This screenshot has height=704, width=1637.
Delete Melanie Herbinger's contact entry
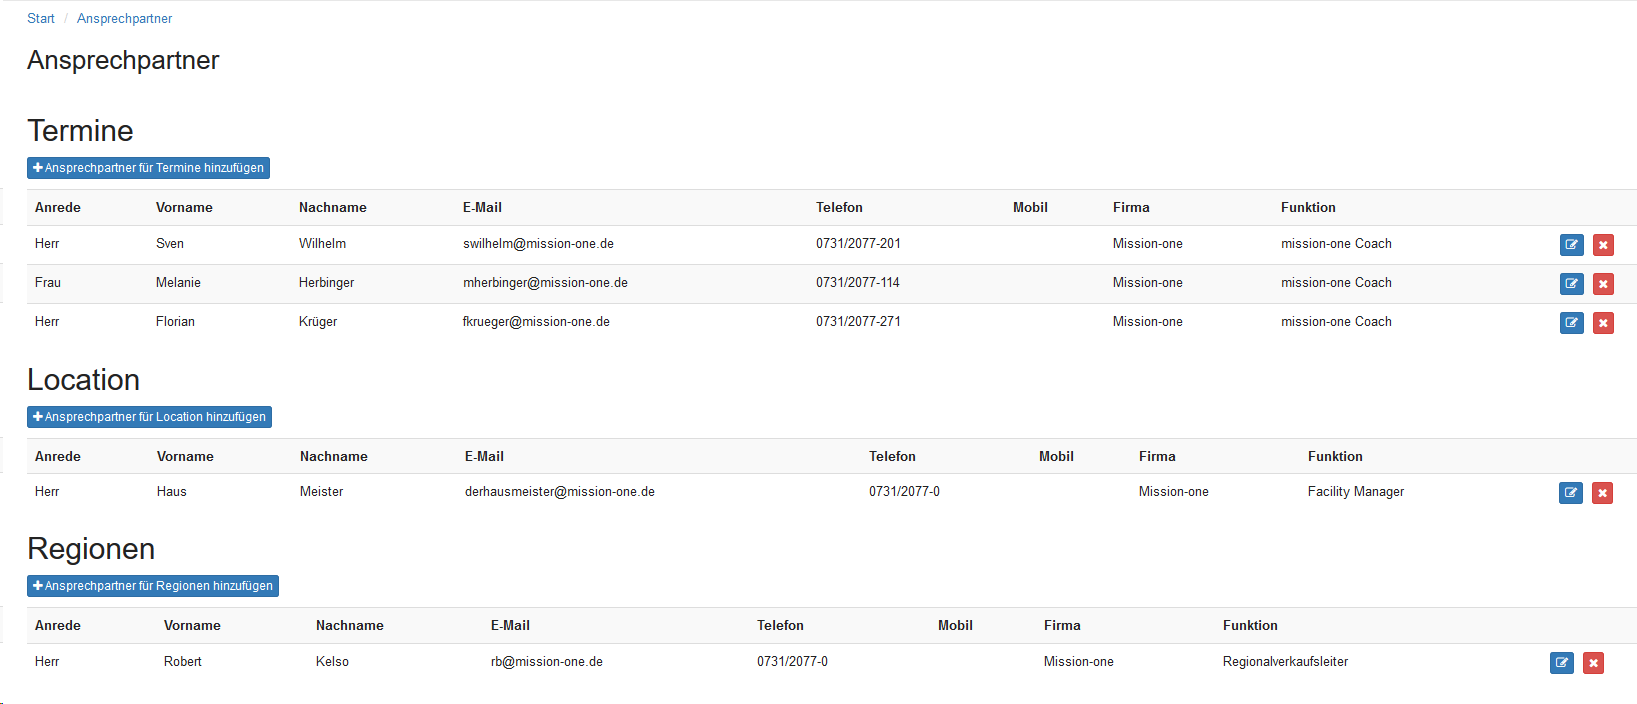tap(1603, 284)
